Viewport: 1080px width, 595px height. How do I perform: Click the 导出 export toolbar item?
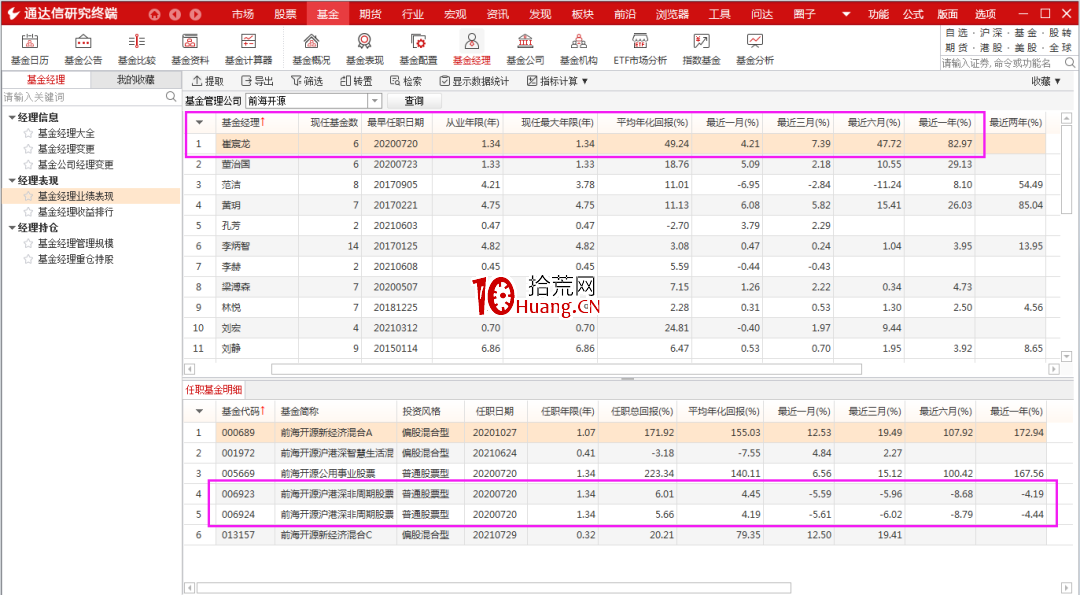click(x=257, y=81)
